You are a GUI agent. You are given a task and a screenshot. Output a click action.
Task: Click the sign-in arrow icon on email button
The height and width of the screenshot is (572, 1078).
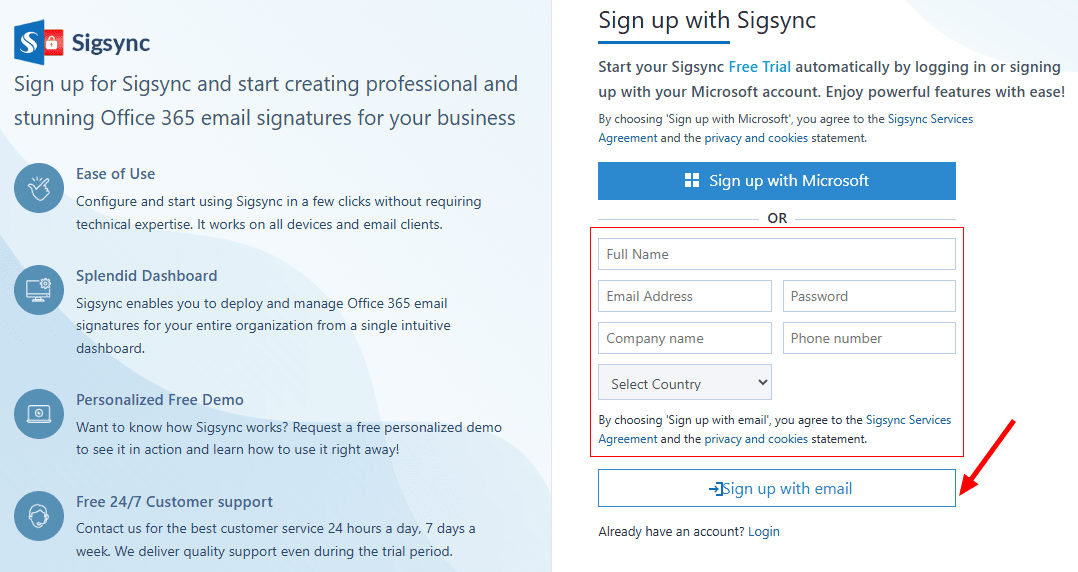click(x=715, y=489)
